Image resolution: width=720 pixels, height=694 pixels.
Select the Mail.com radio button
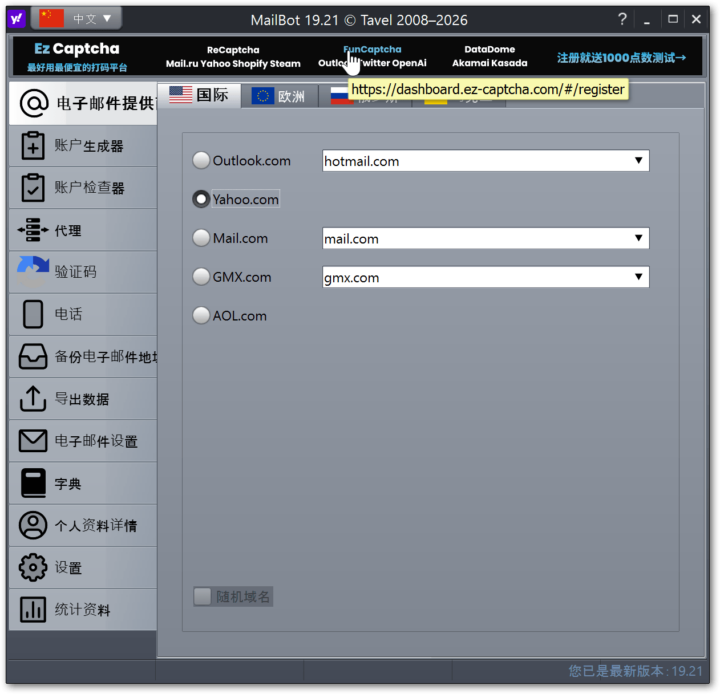point(201,238)
